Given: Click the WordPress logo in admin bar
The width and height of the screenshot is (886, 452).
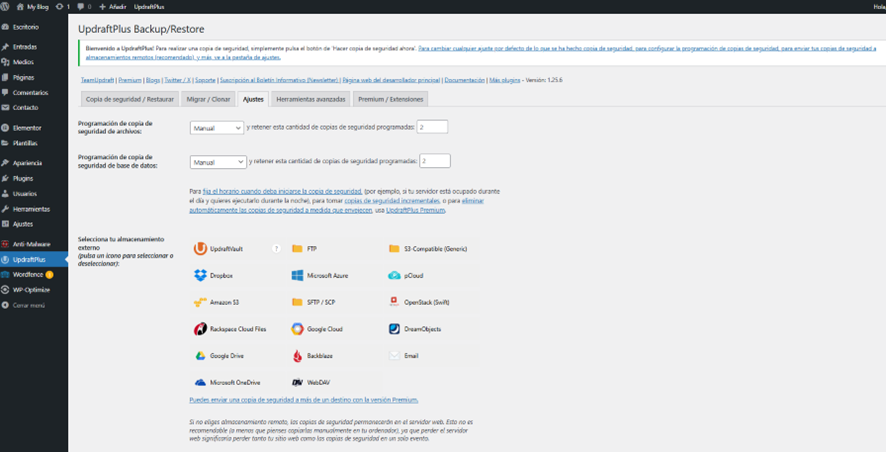Looking at the screenshot, I should pos(5,7).
